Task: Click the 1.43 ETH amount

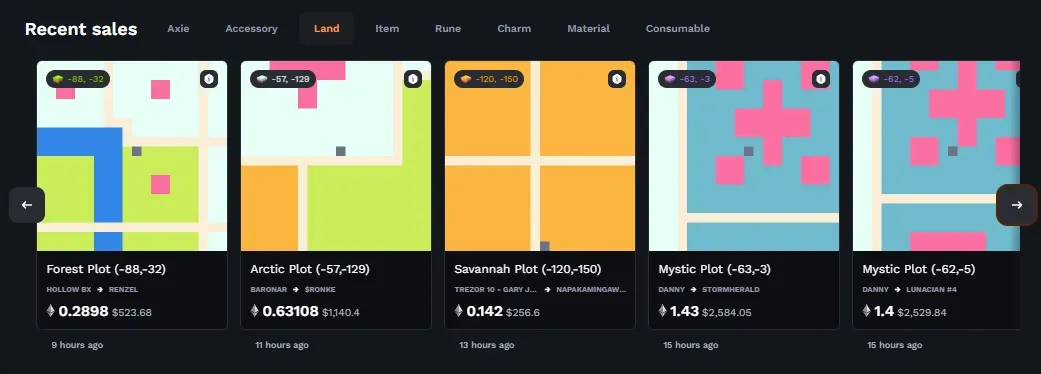Action: (x=684, y=311)
